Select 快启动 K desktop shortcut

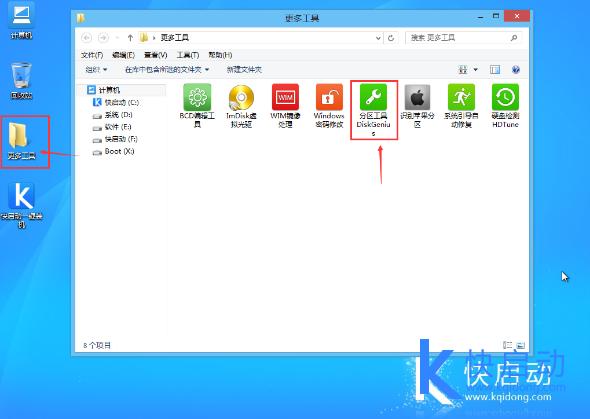pos(21,205)
